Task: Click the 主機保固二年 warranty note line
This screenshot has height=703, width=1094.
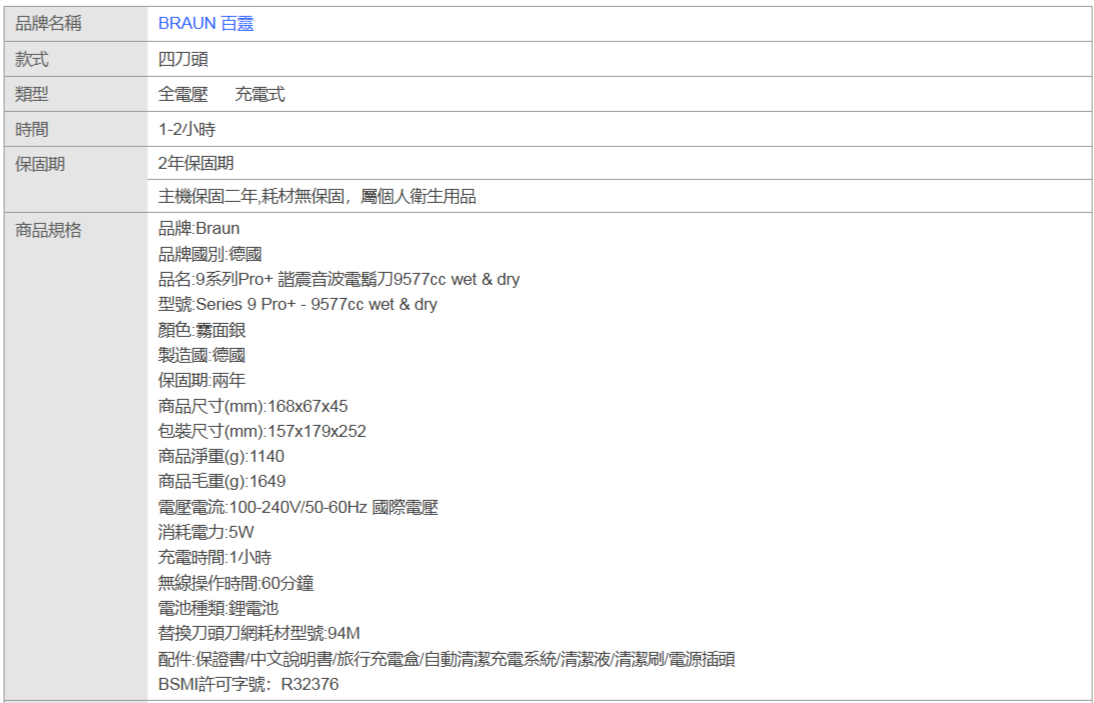Action: 317,196
